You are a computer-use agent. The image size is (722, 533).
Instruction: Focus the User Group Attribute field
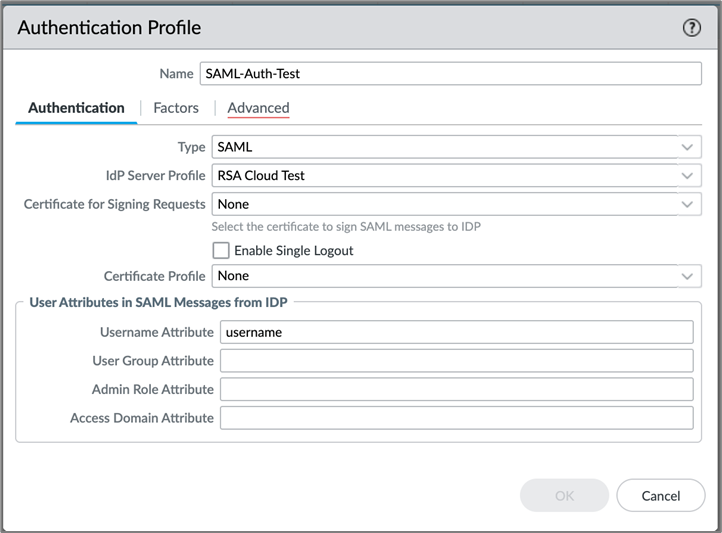pyautogui.click(x=456, y=361)
